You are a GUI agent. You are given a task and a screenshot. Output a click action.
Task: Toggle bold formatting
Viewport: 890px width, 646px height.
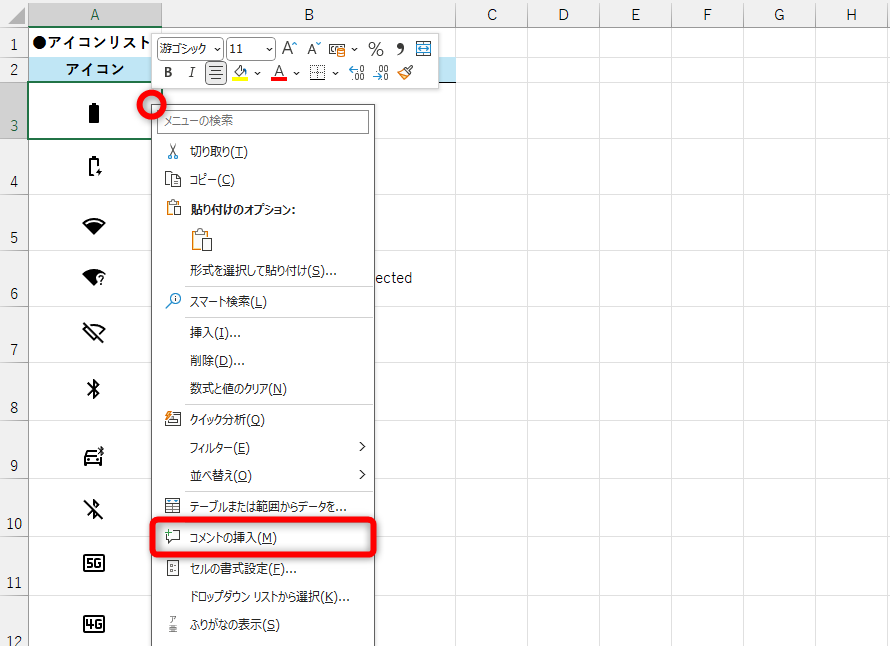(x=168, y=73)
